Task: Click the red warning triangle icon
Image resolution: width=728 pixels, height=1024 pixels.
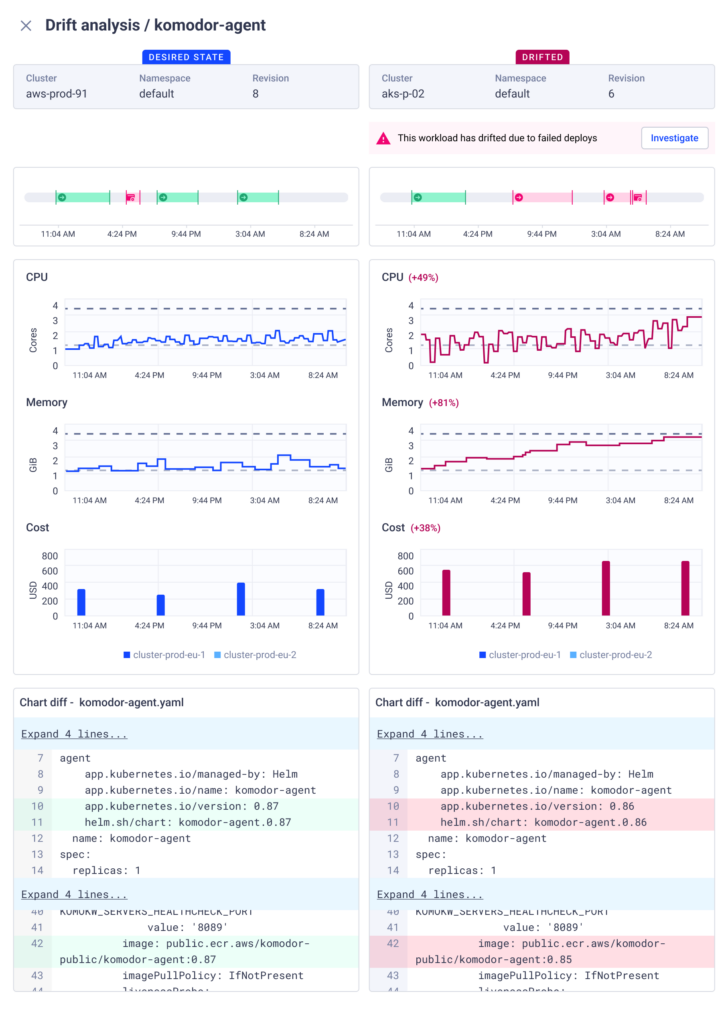Action: (383, 138)
